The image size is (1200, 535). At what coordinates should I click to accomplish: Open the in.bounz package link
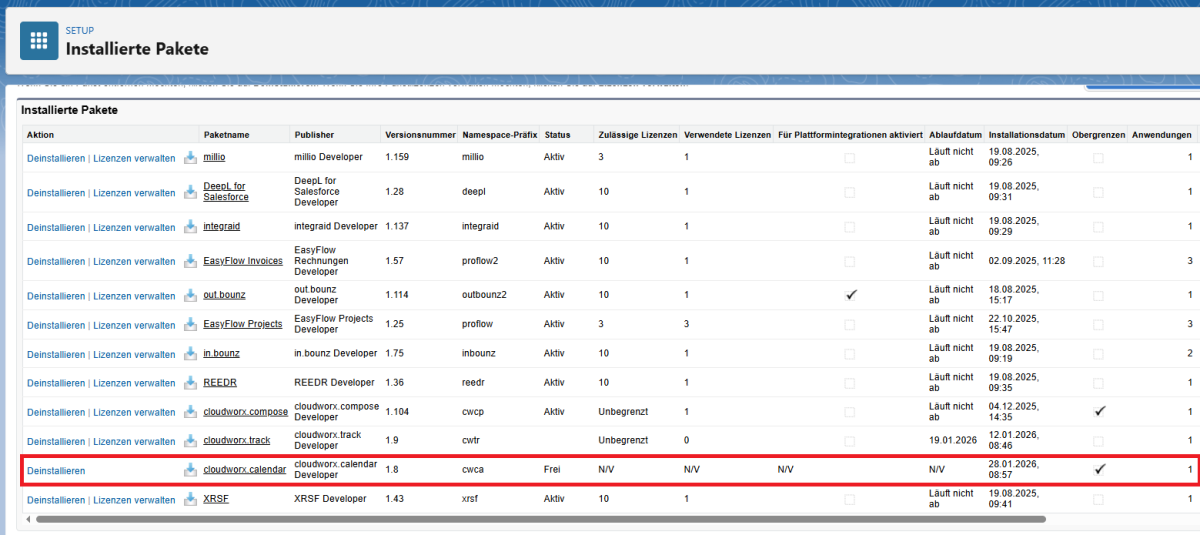pos(221,353)
